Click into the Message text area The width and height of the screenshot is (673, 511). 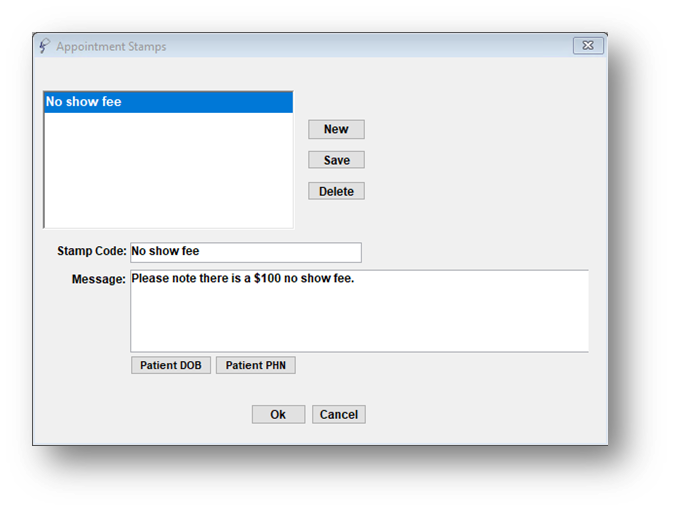pyautogui.click(x=360, y=311)
